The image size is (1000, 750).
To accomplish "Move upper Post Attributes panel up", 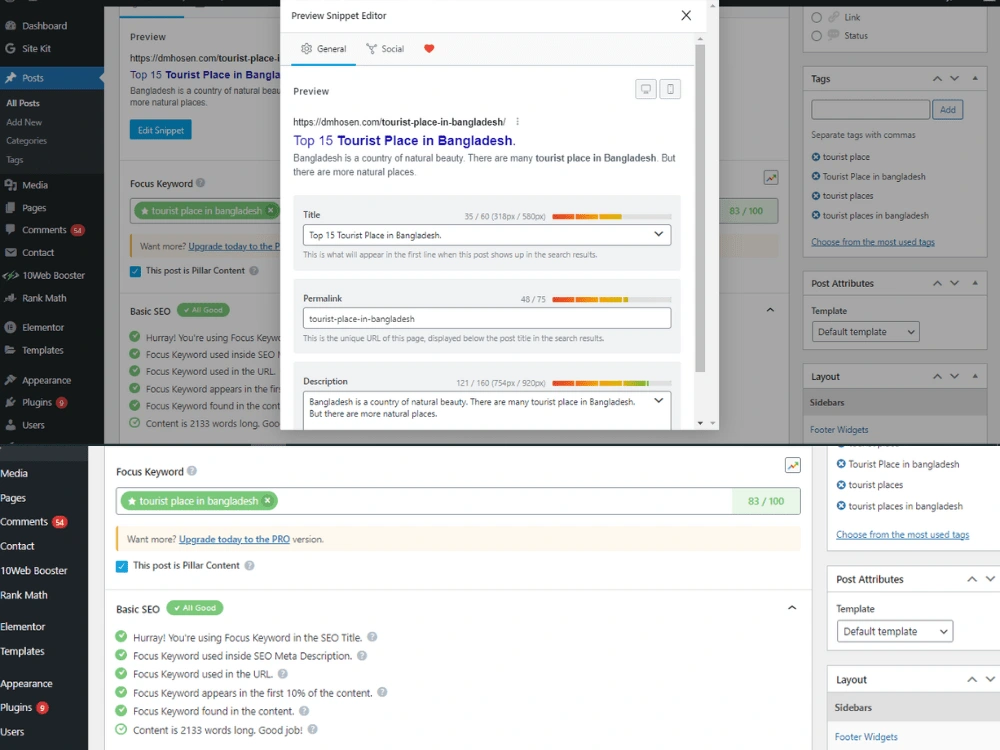I will [938, 283].
